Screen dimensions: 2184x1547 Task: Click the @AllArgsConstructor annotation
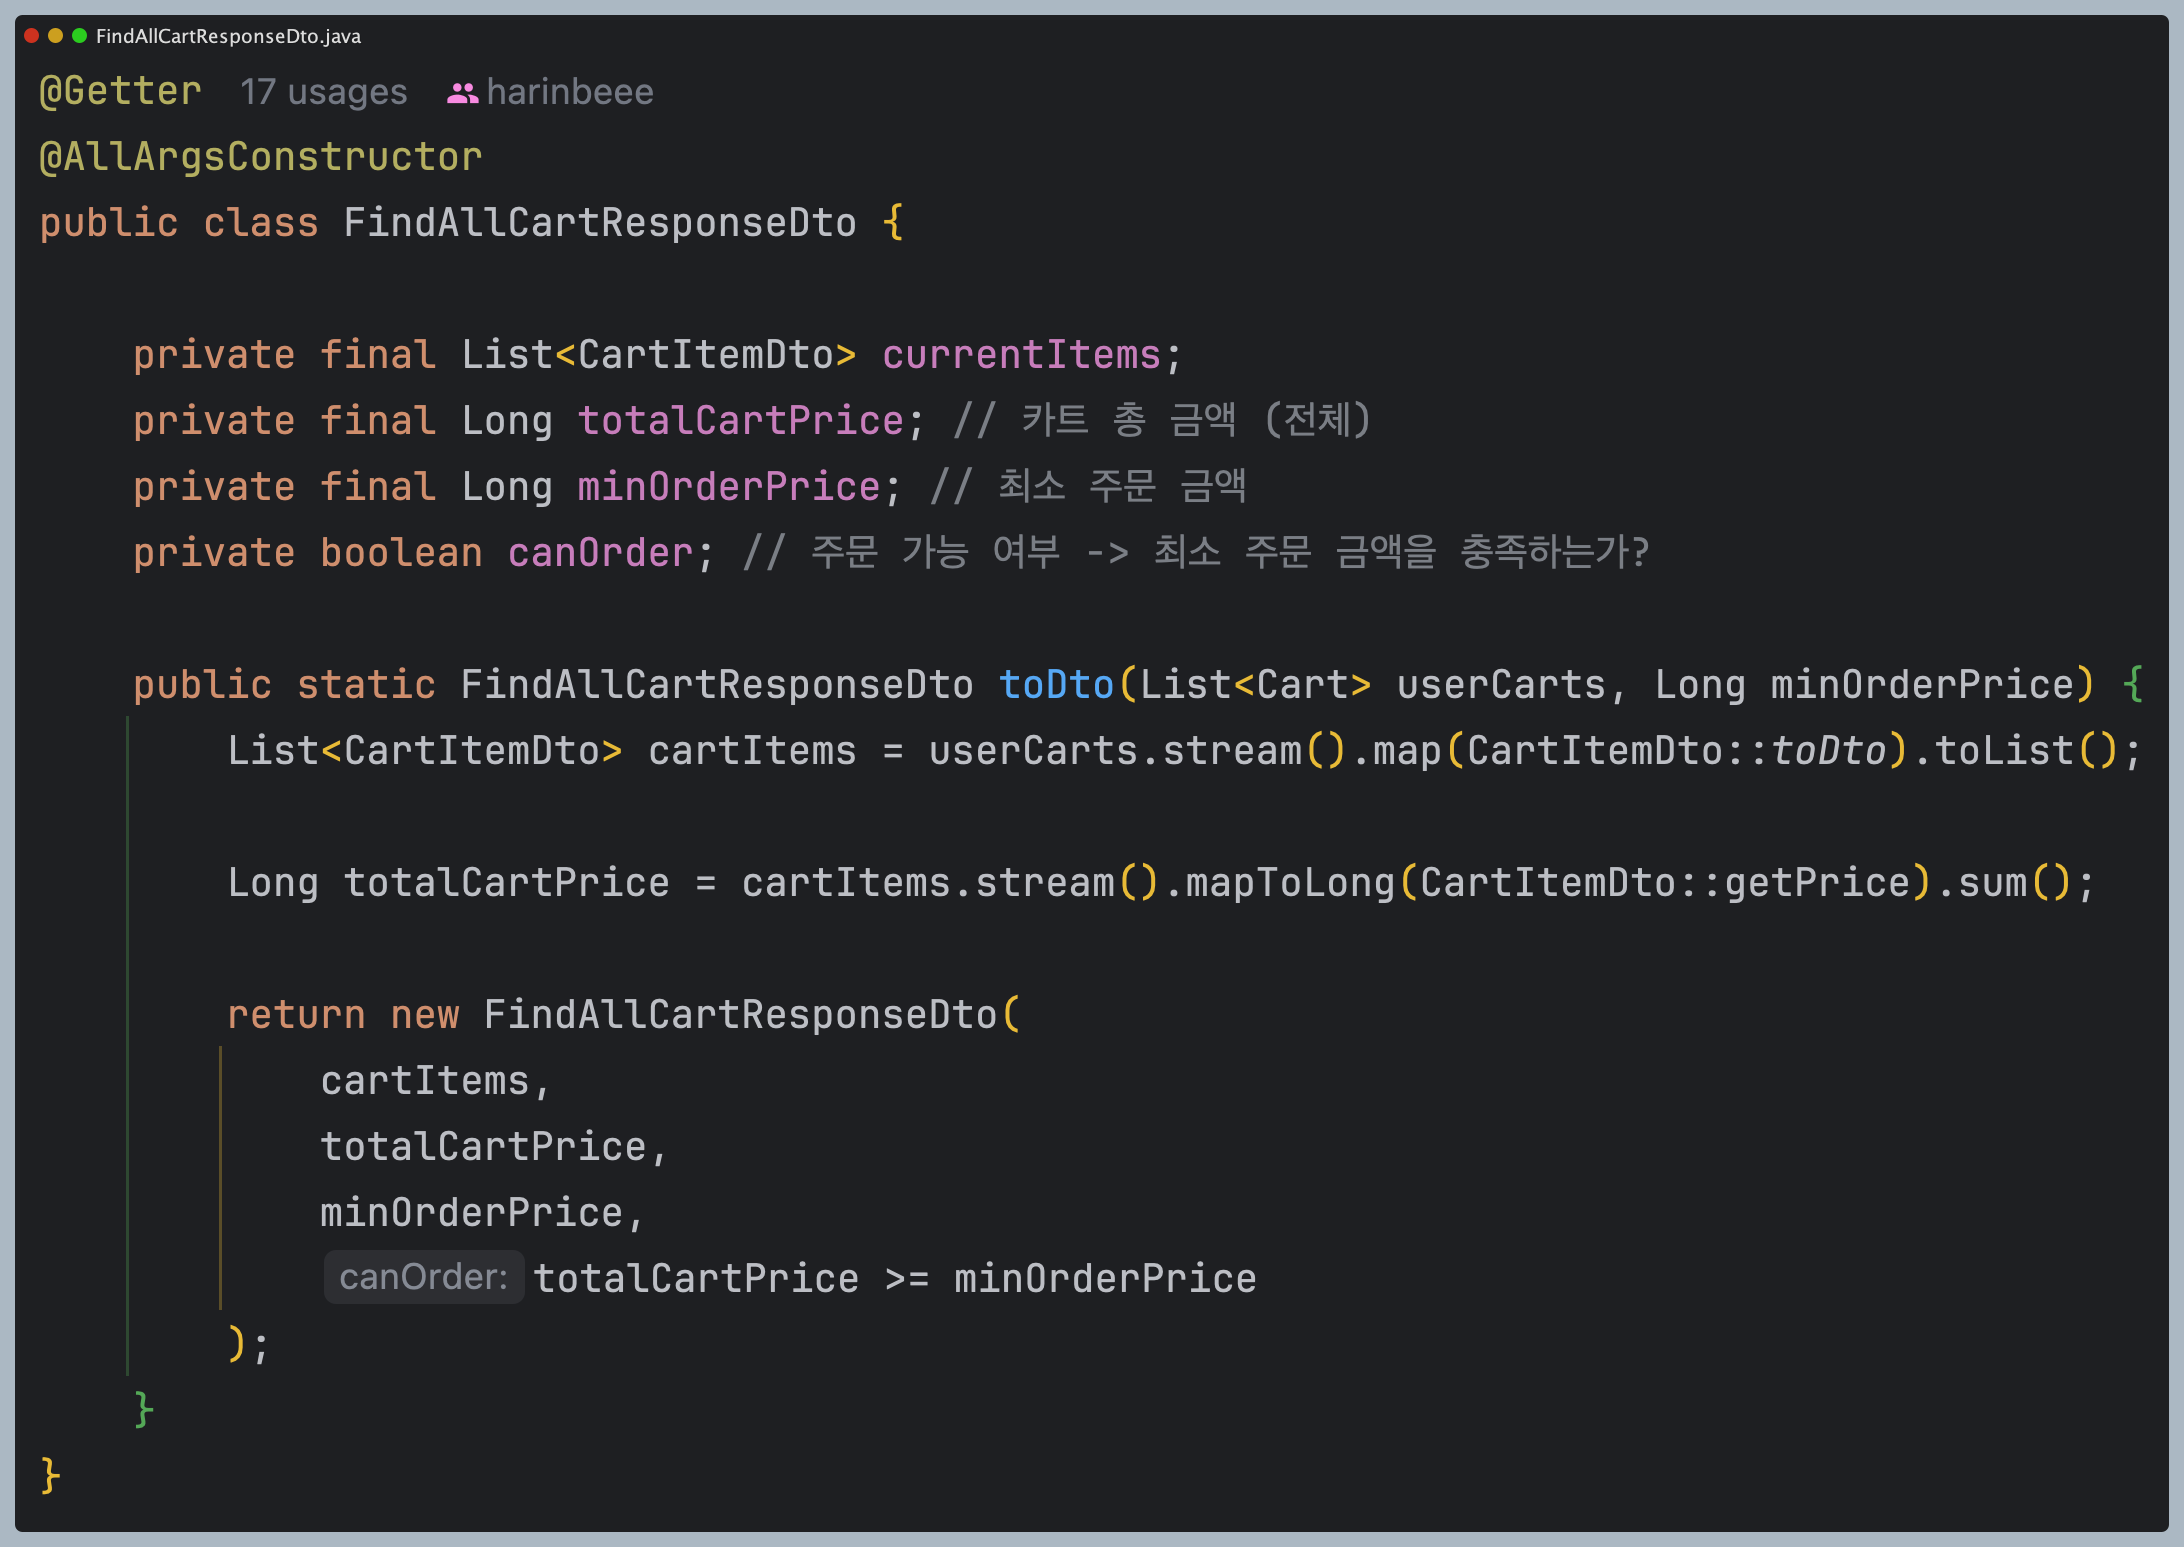point(260,157)
